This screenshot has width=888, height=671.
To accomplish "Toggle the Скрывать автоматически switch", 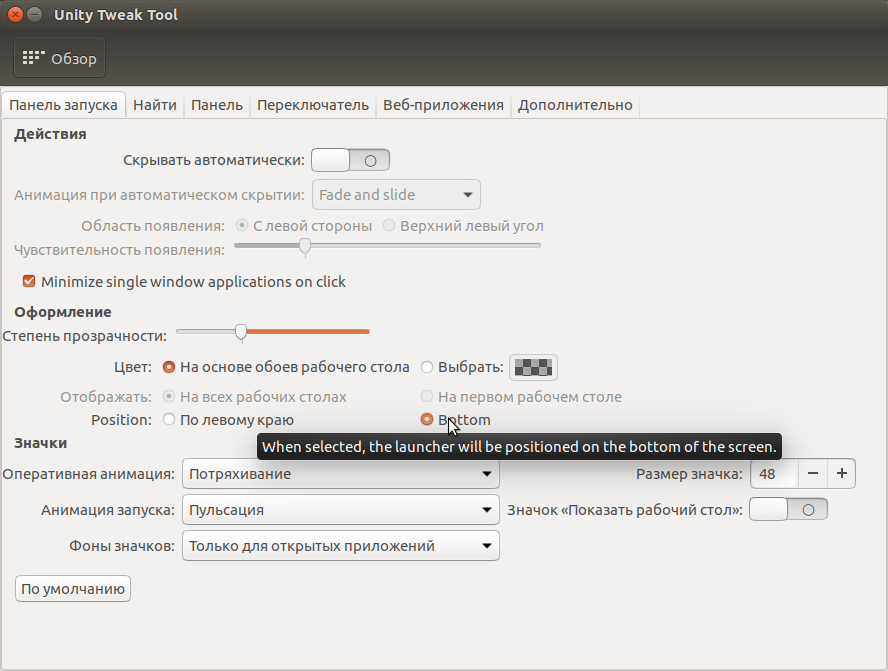I will point(351,160).
